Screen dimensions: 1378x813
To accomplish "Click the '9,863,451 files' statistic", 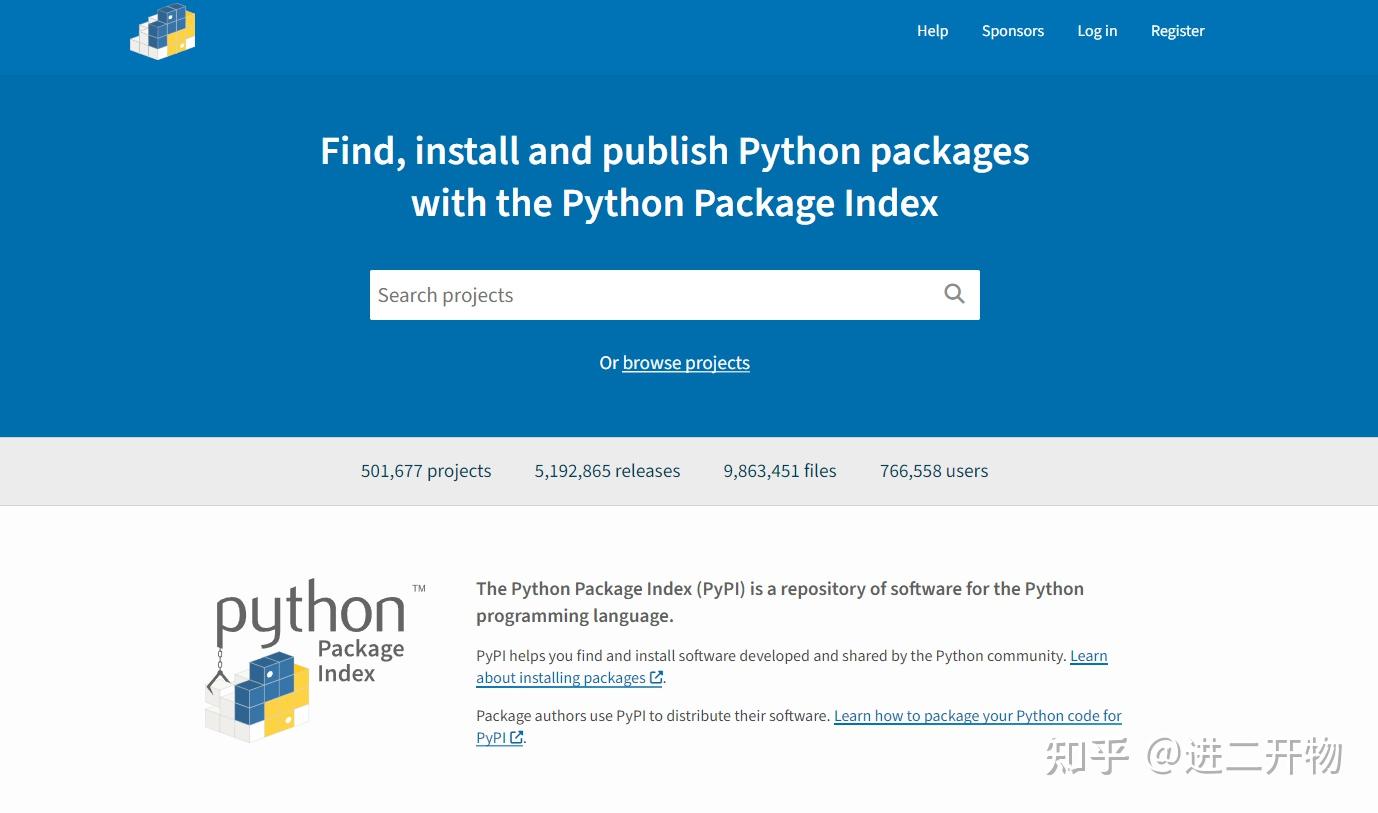I will tap(780, 470).
